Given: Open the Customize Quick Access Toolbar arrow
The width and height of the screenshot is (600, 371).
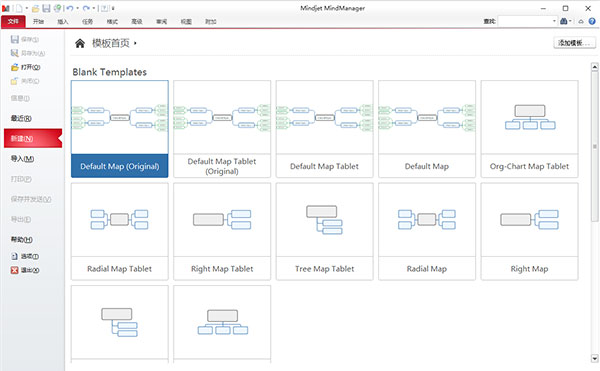Looking at the screenshot, I should pos(113,8).
